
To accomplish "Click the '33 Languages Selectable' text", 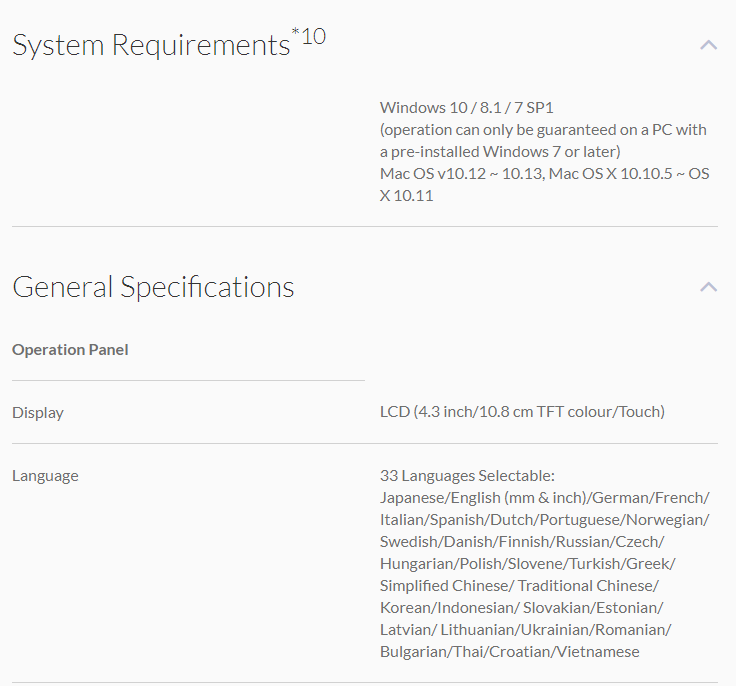I will pyautogui.click(x=467, y=476).
